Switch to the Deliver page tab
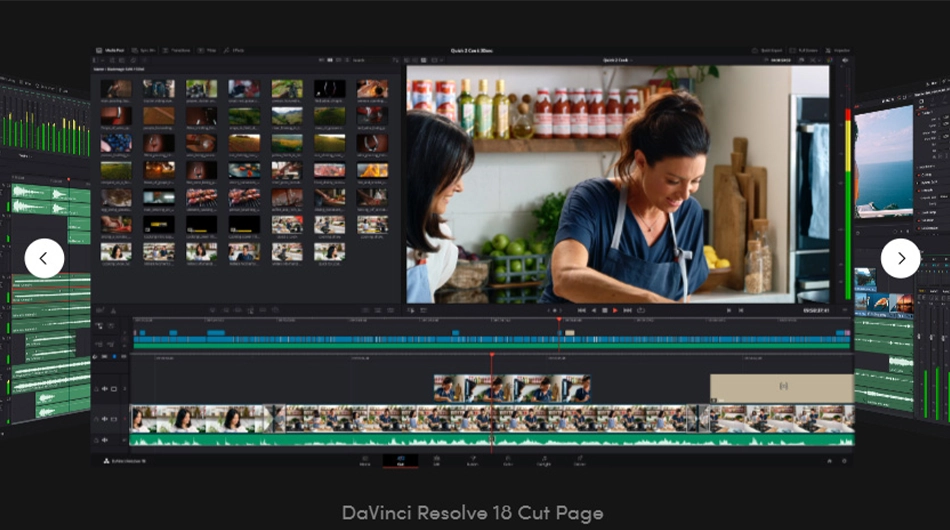950x530 pixels. point(579,461)
